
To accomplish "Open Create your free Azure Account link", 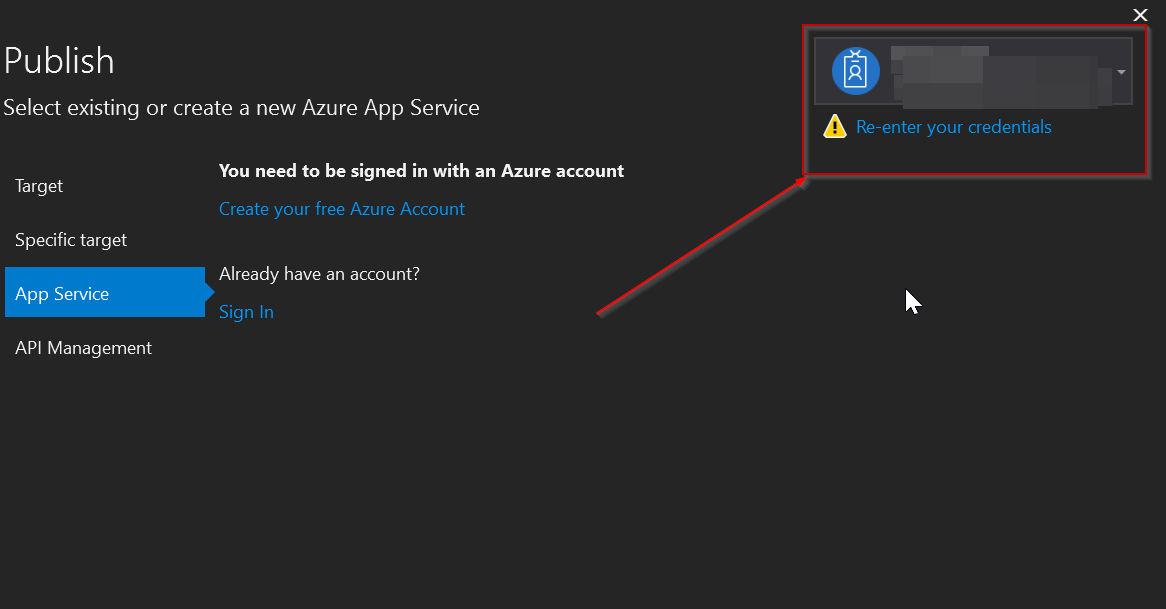I will [x=341, y=209].
